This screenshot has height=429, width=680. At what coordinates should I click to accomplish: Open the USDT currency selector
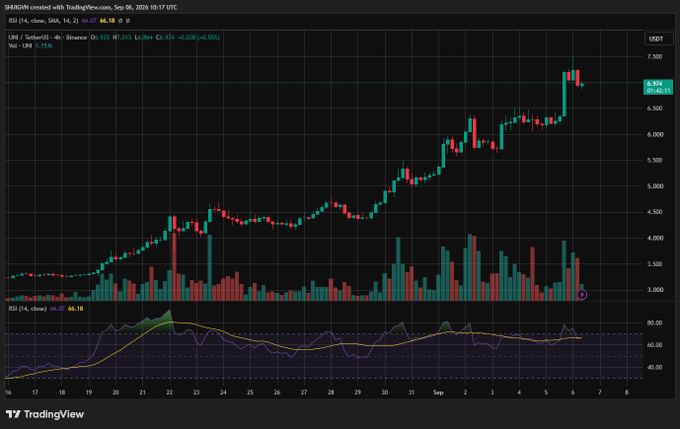658,39
